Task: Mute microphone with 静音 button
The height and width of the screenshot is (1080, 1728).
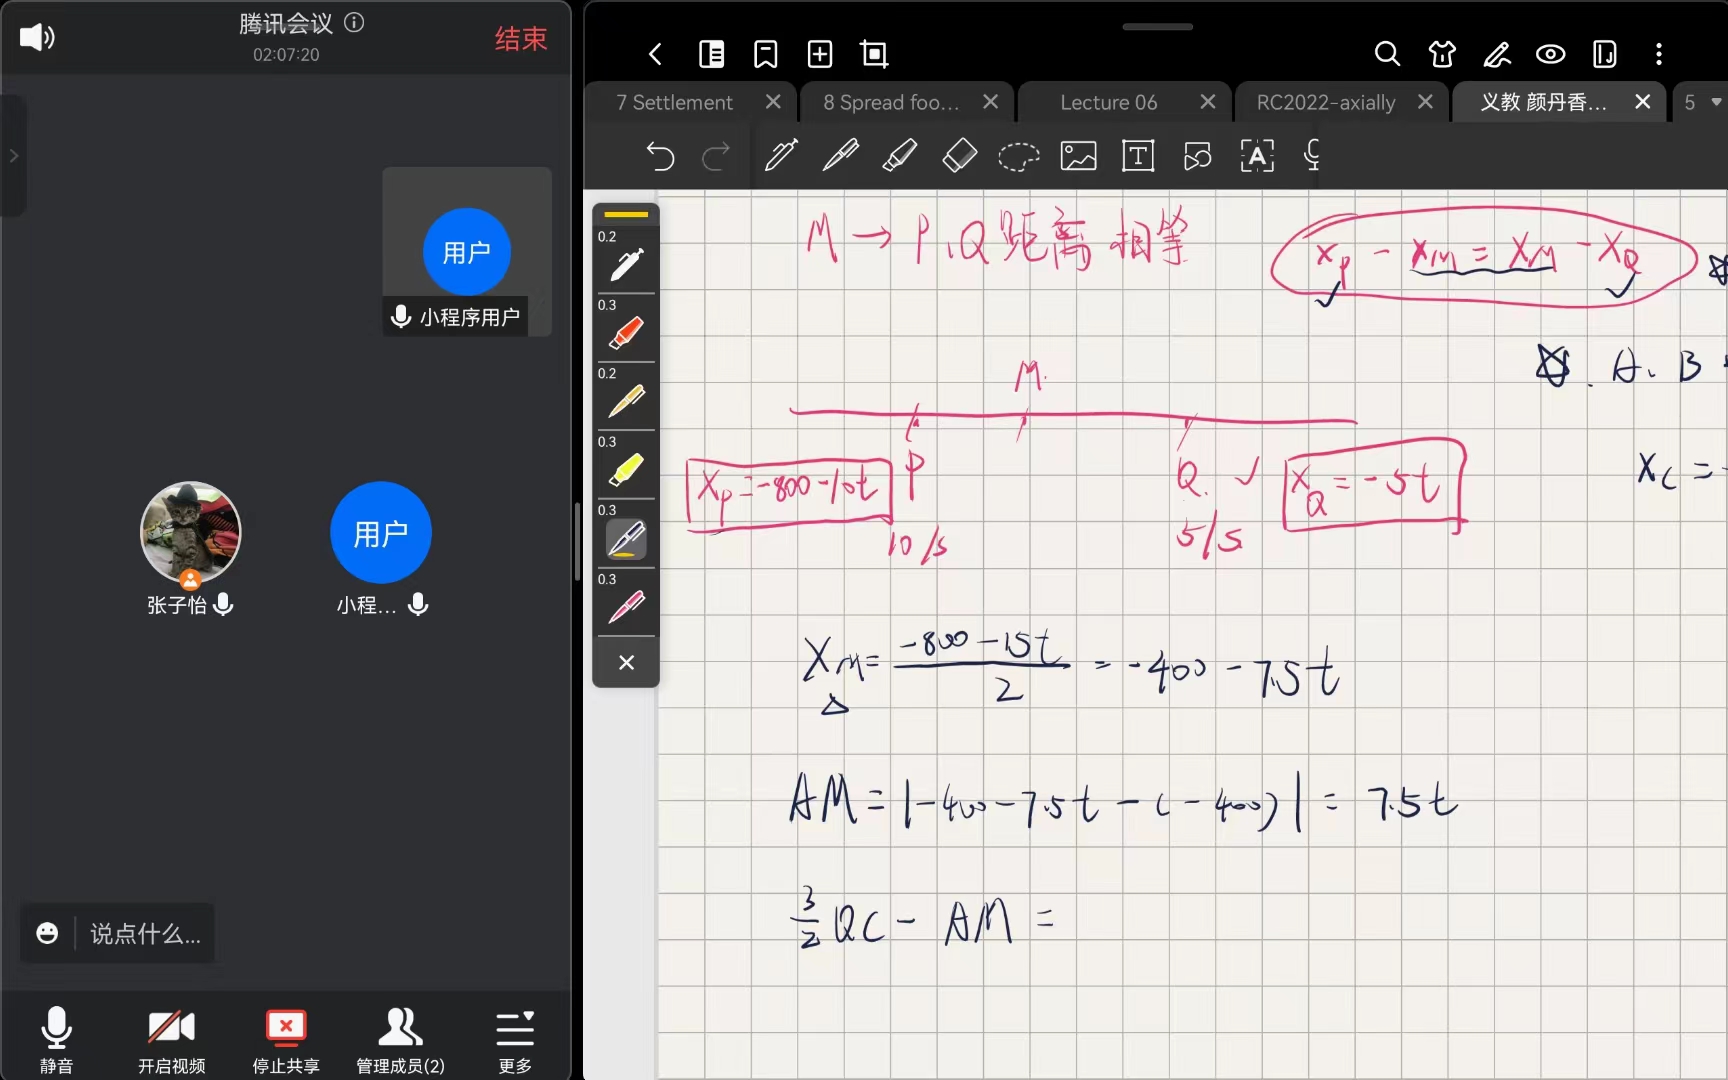Action: point(56,1040)
